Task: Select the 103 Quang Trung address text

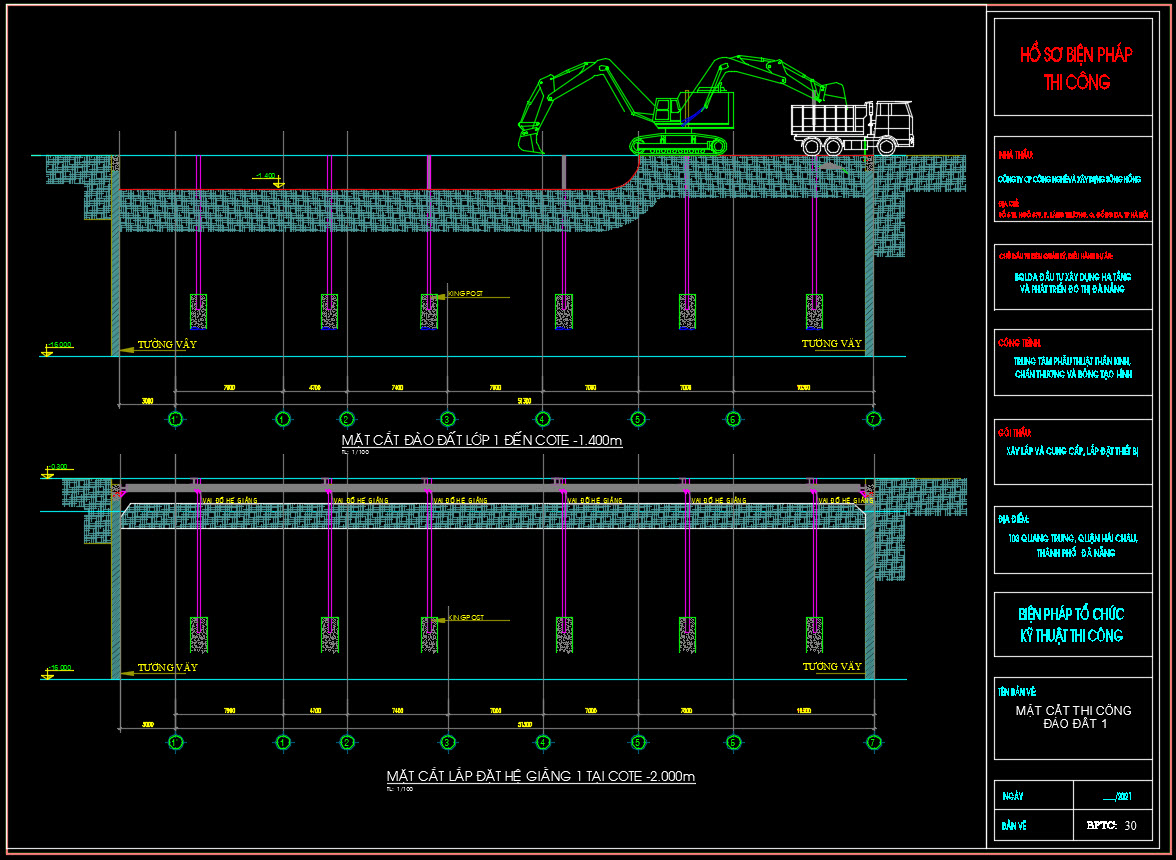Action: [x=1073, y=545]
